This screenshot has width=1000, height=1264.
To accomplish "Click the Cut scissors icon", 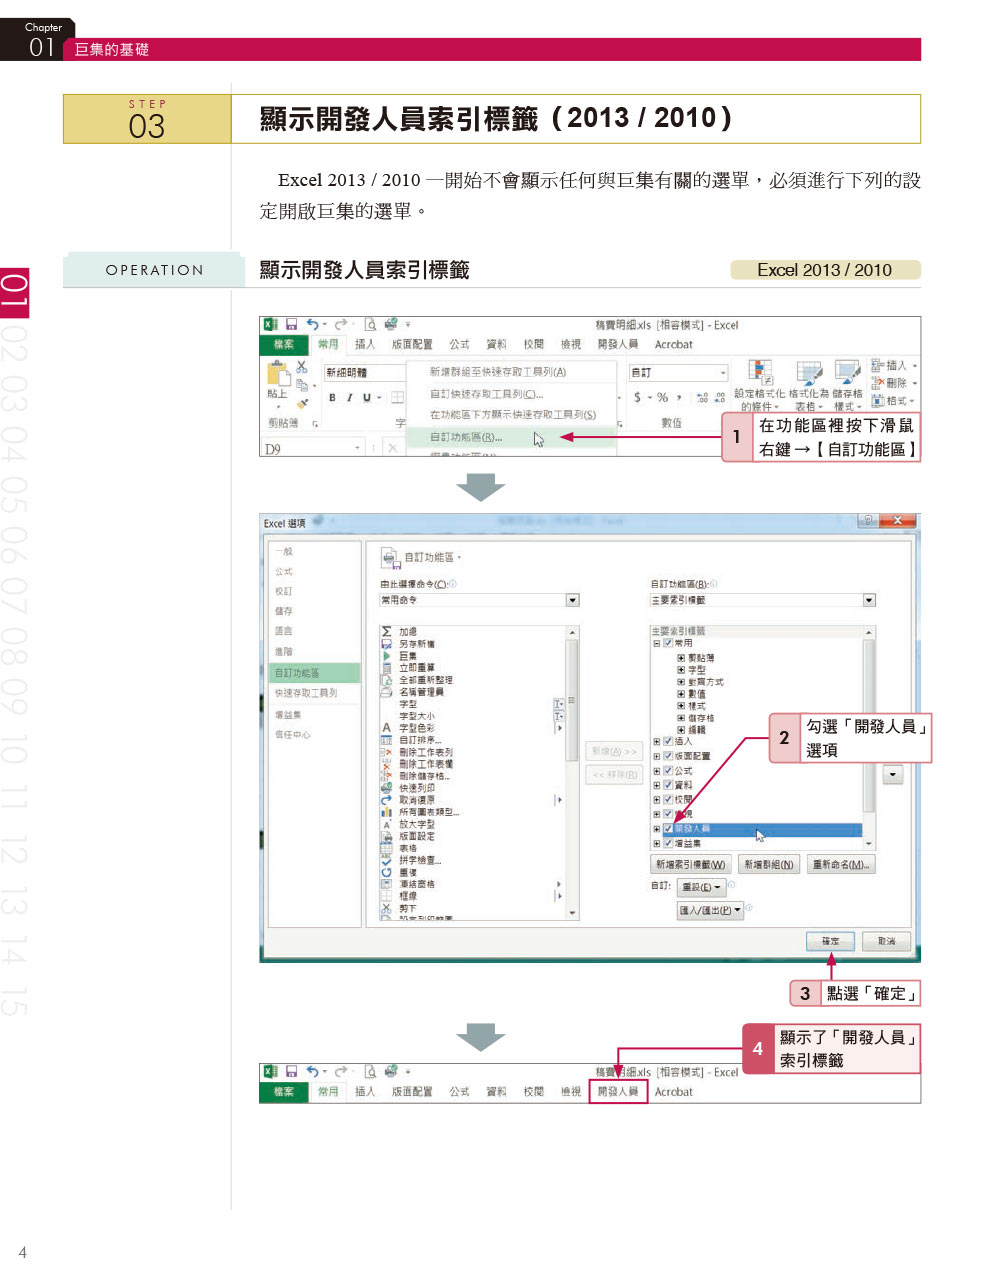I will [302, 367].
